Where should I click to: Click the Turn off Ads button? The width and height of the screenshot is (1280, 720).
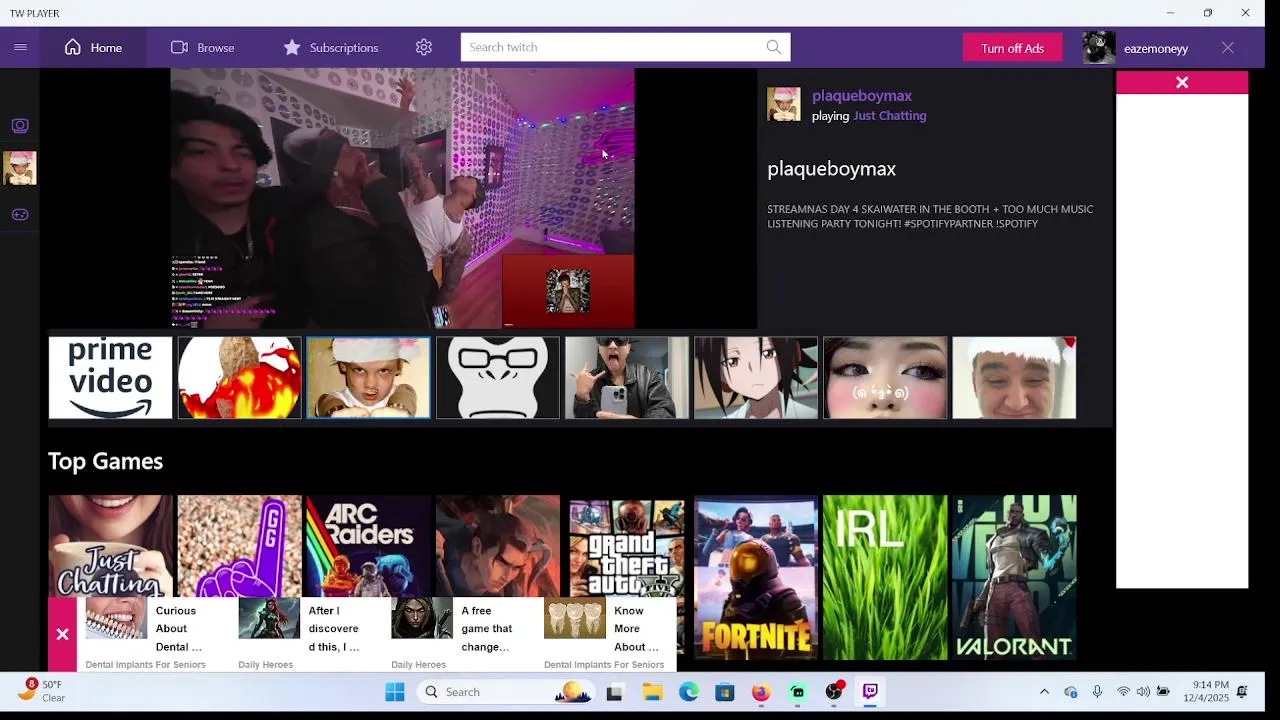coord(1012,48)
